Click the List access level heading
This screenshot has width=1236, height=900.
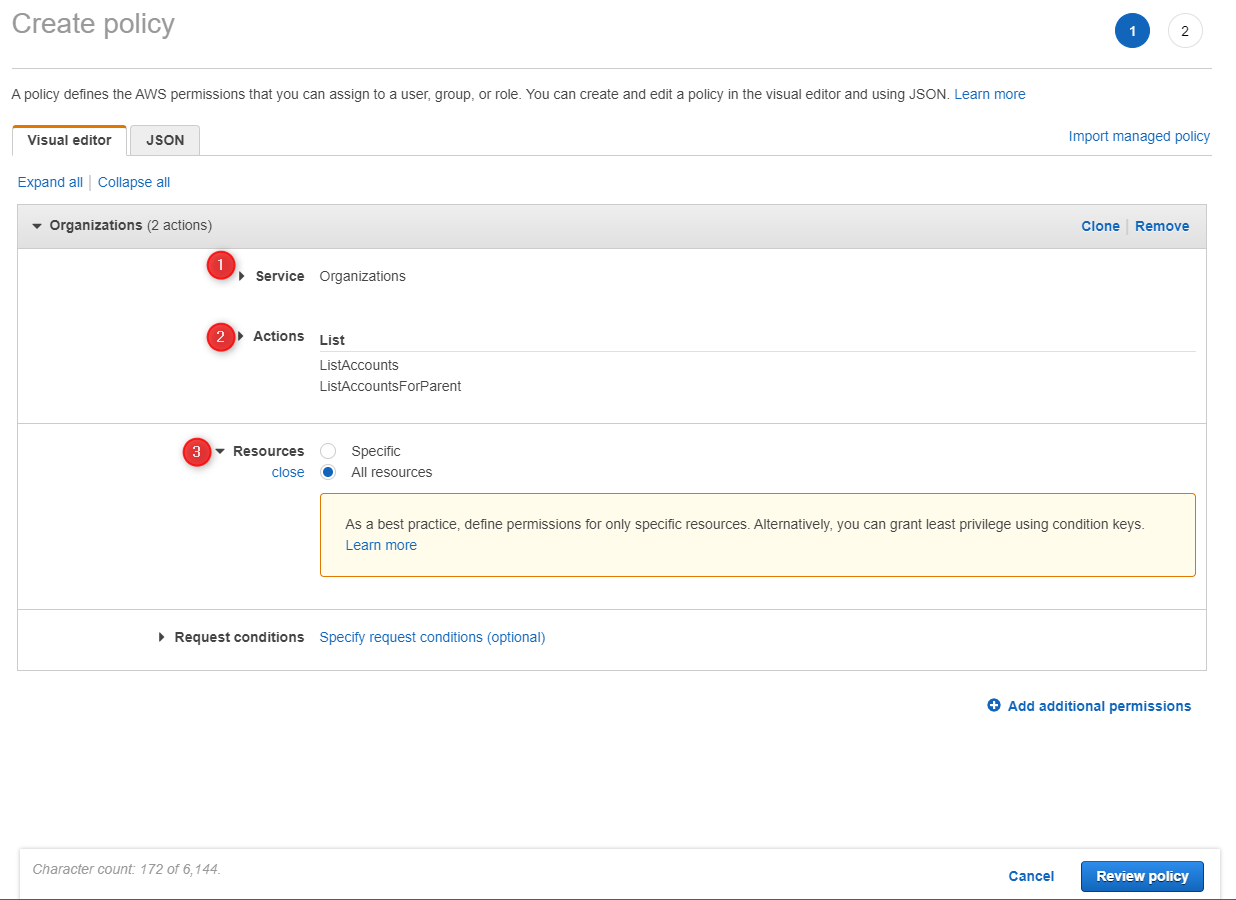click(x=332, y=340)
